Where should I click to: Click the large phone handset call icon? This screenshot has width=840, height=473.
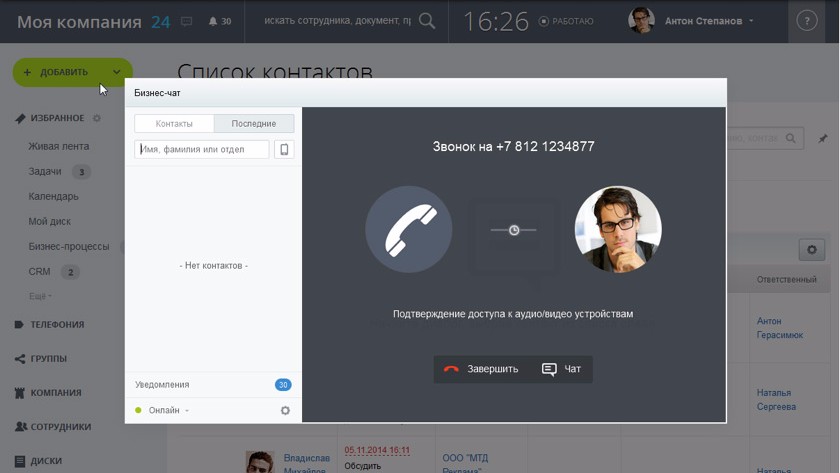coord(408,229)
